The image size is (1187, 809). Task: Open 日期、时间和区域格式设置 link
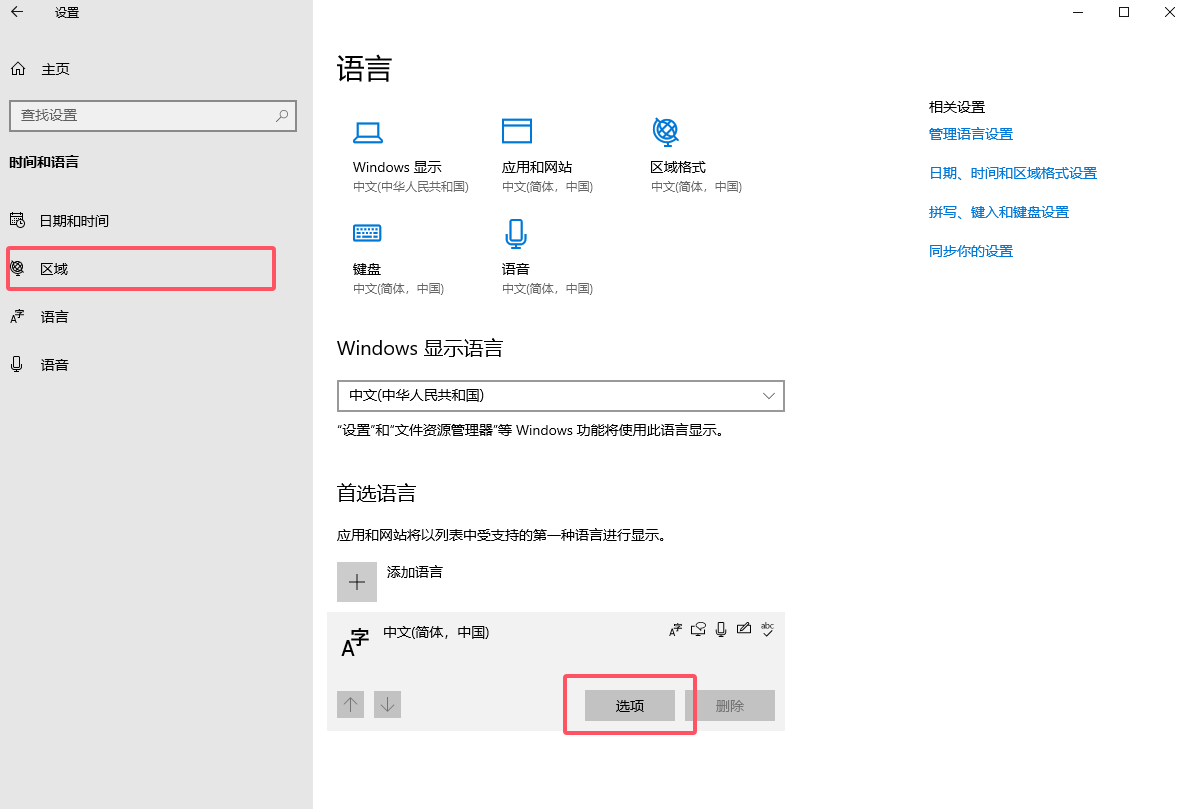point(1013,173)
